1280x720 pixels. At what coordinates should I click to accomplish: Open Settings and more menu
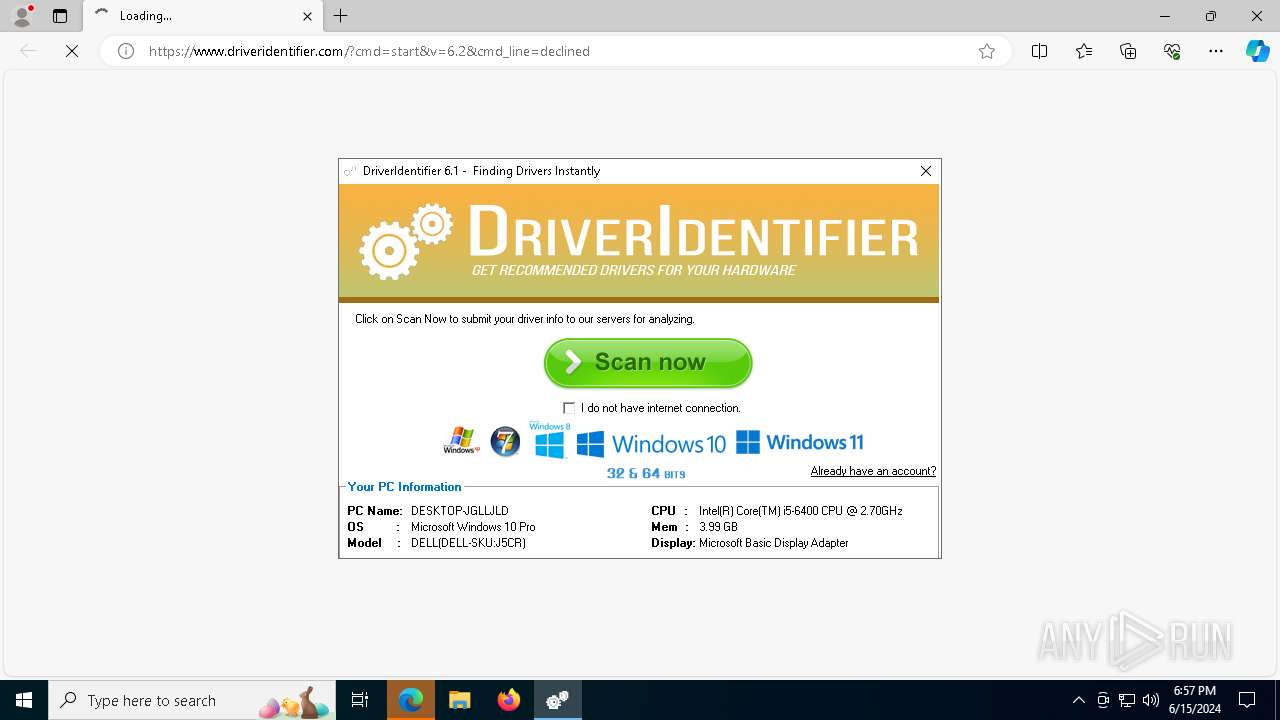[x=1216, y=51]
